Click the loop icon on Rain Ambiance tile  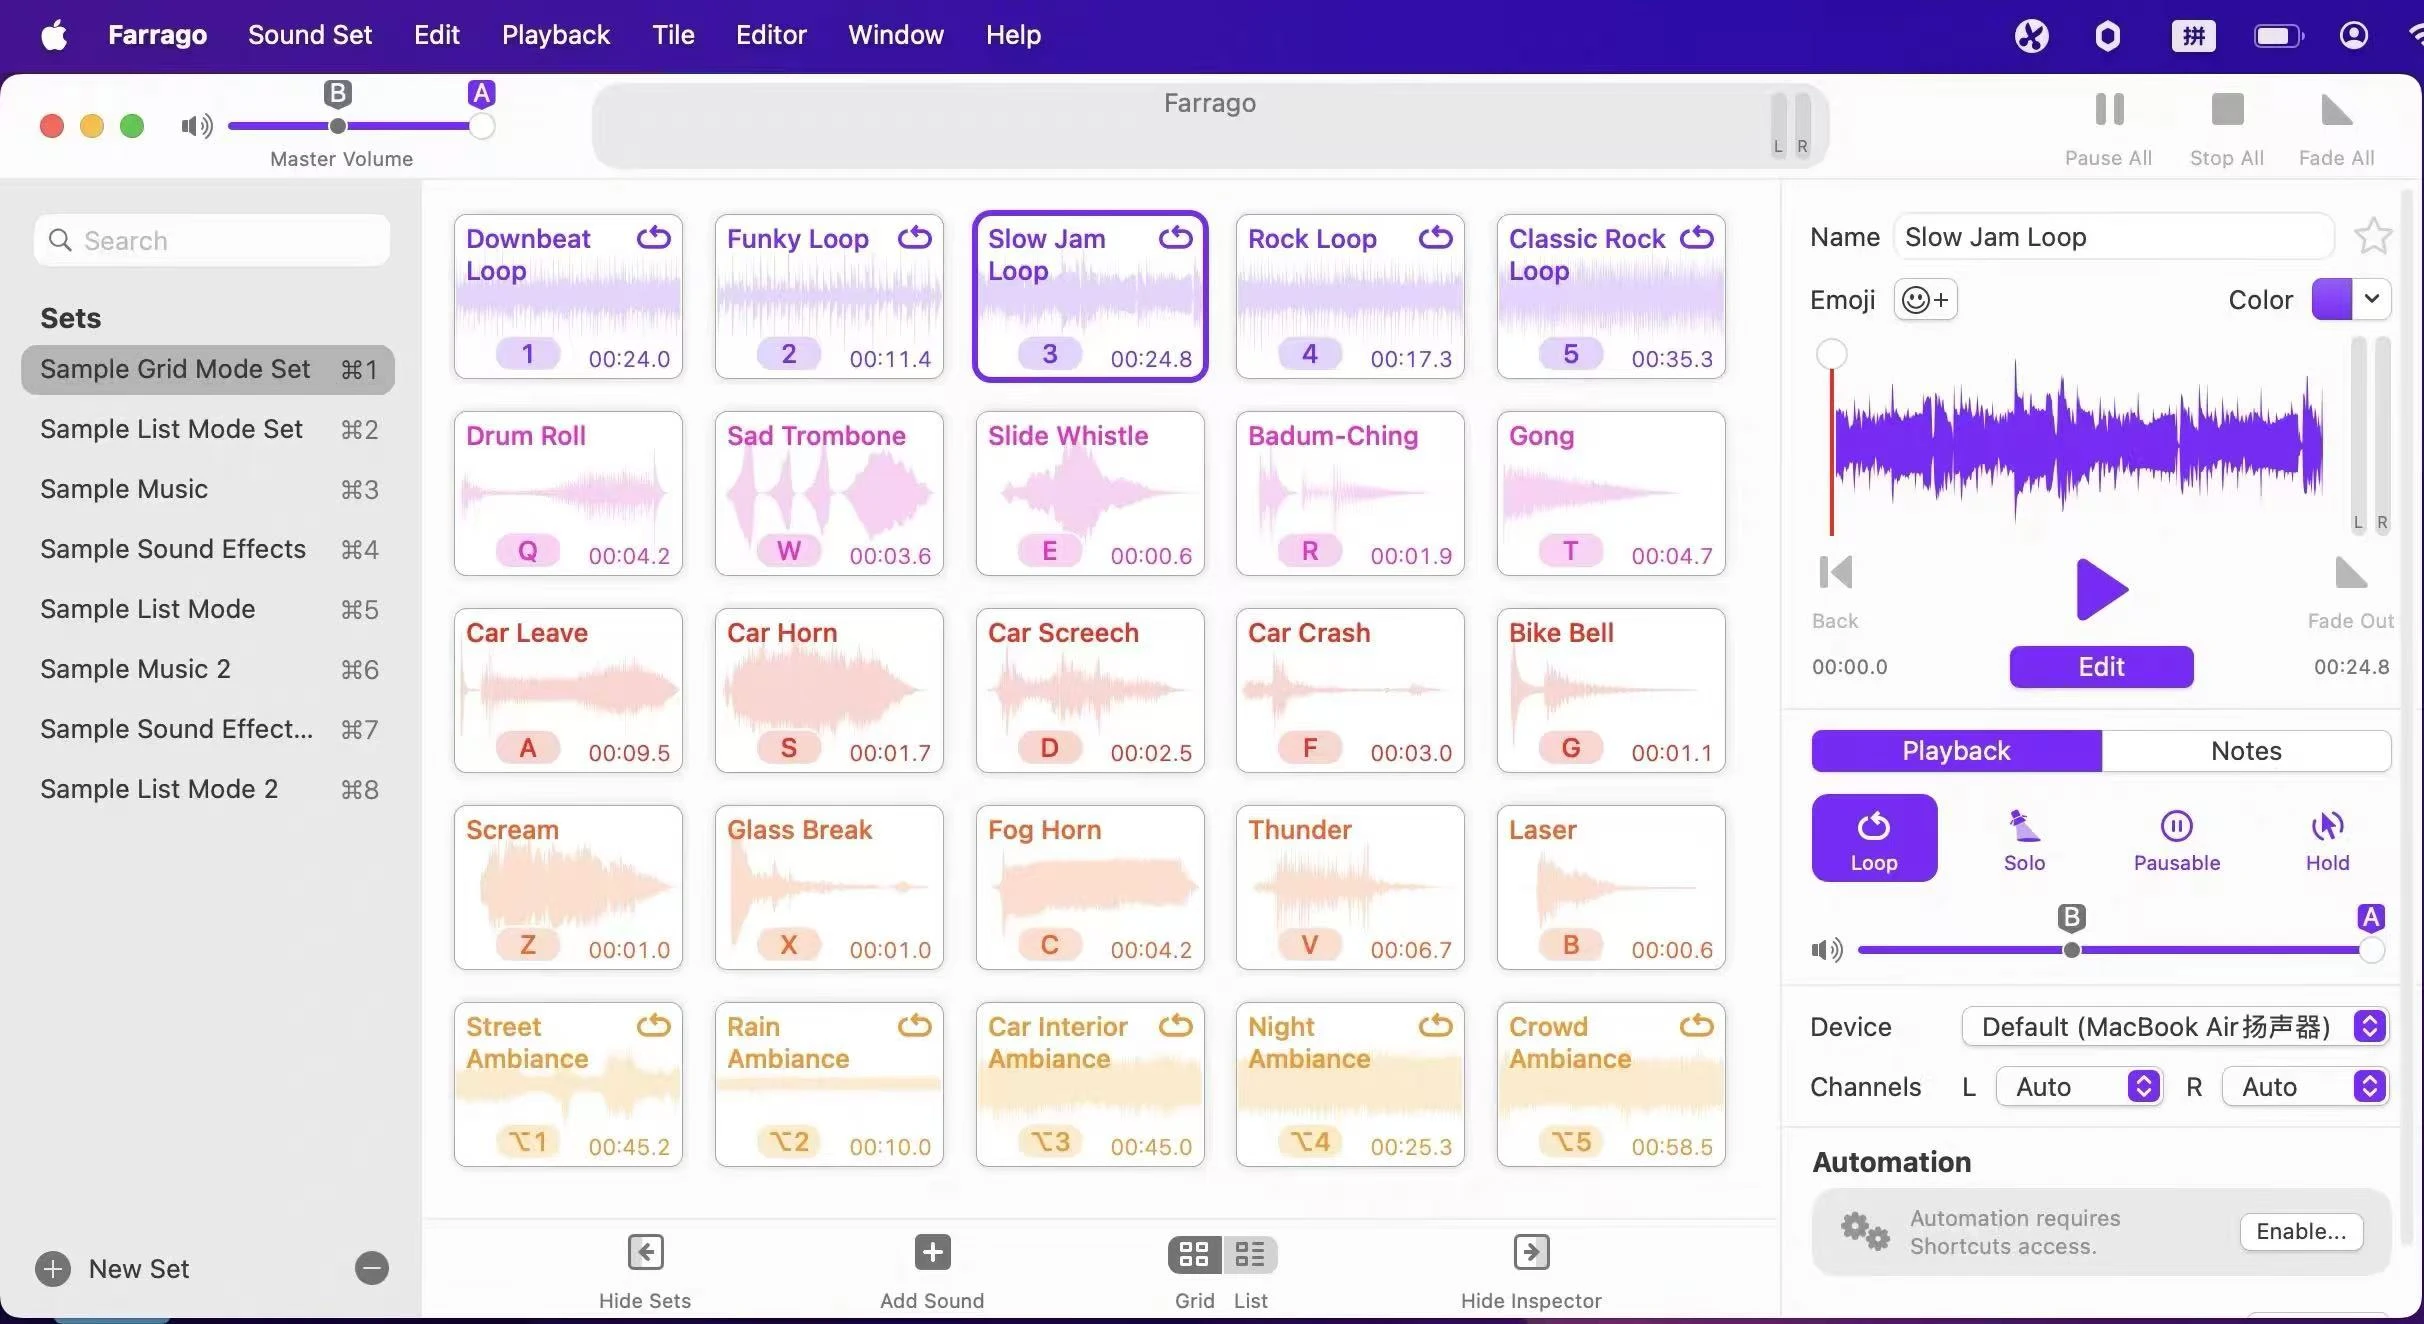tap(914, 1026)
